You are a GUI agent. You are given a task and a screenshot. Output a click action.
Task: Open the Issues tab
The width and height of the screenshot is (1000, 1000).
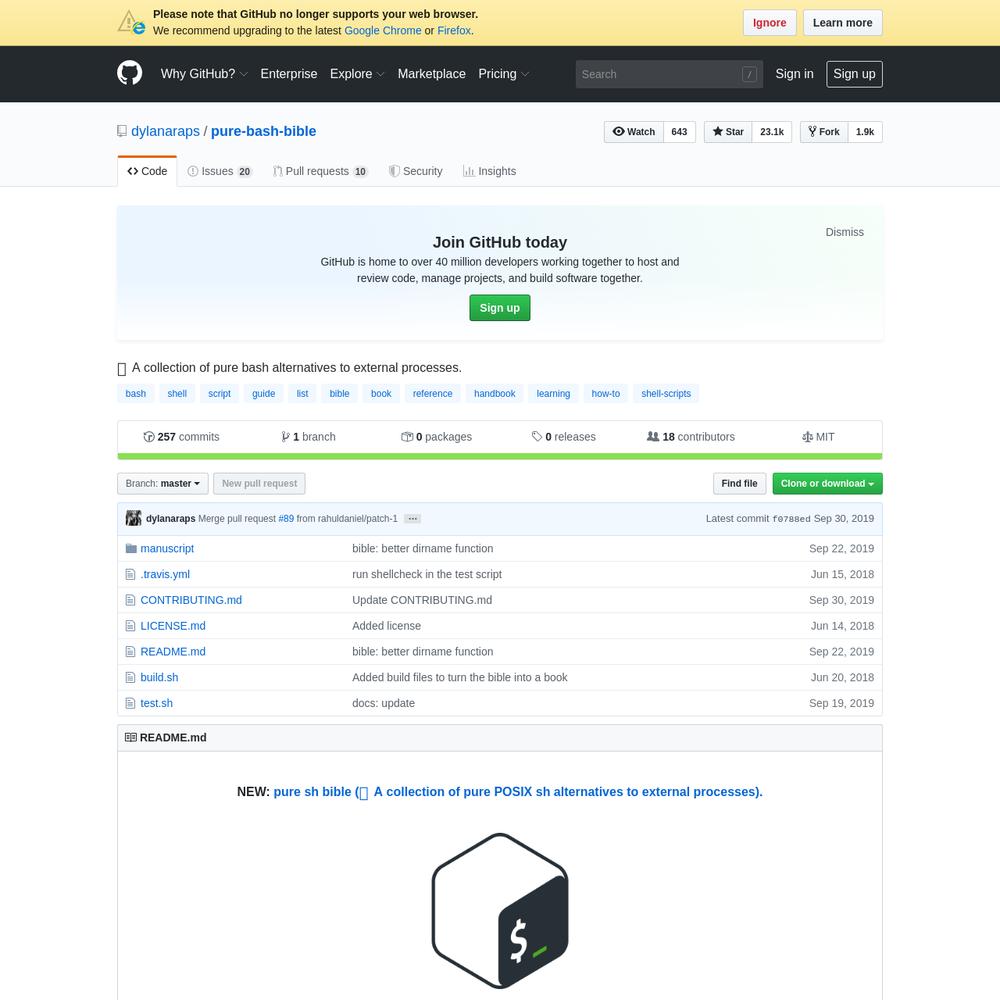pyautogui.click(x=219, y=171)
